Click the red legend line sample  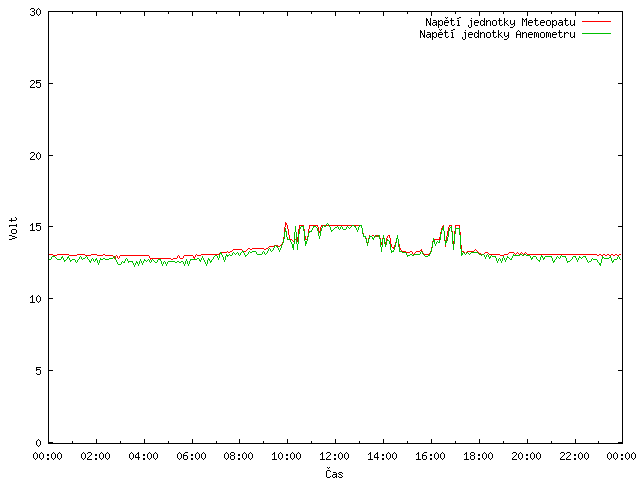point(596,22)
